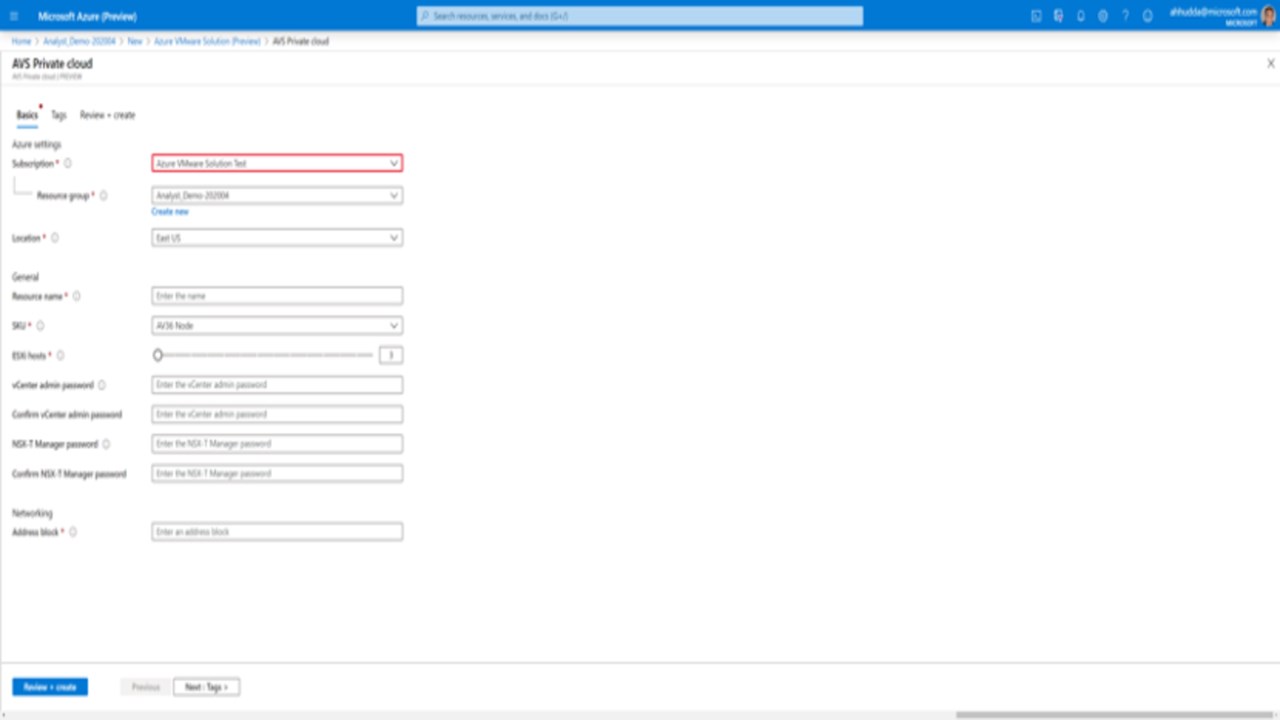Click the General section heading
Screen dimensions: 1280x720
coord(25,277)
